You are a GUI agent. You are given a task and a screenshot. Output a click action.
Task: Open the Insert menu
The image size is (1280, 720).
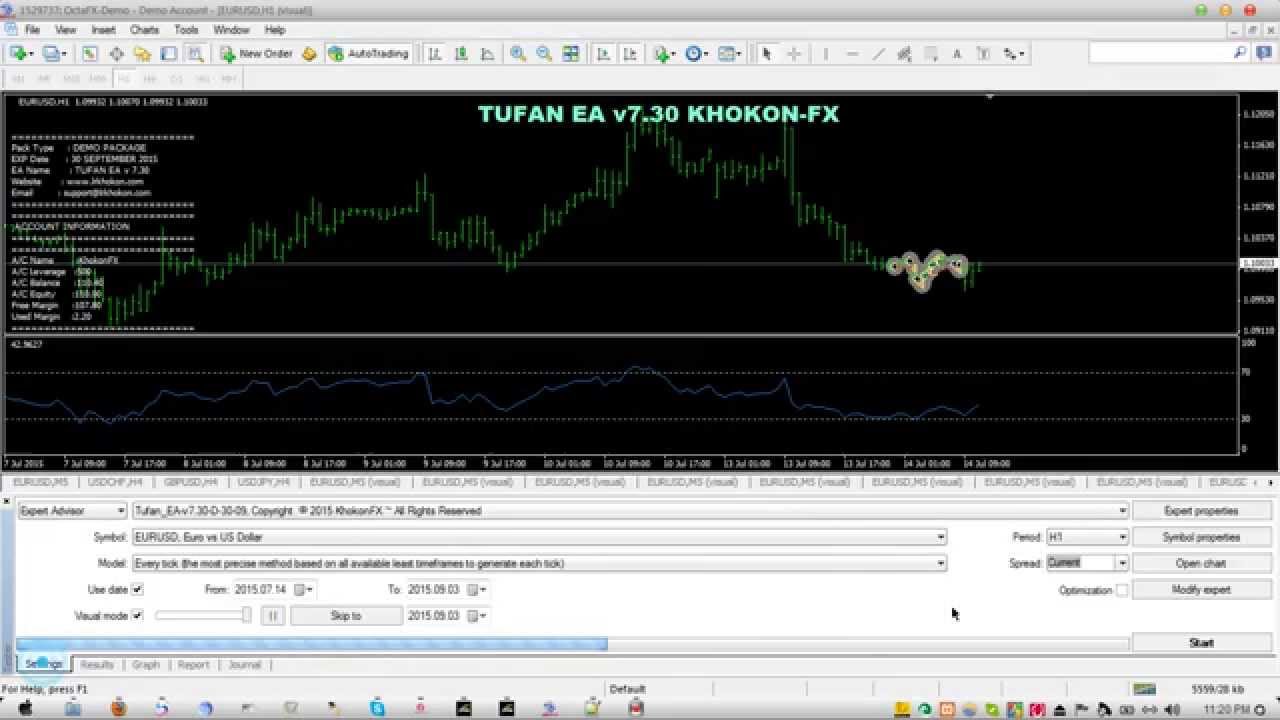[x=103, y=30]
